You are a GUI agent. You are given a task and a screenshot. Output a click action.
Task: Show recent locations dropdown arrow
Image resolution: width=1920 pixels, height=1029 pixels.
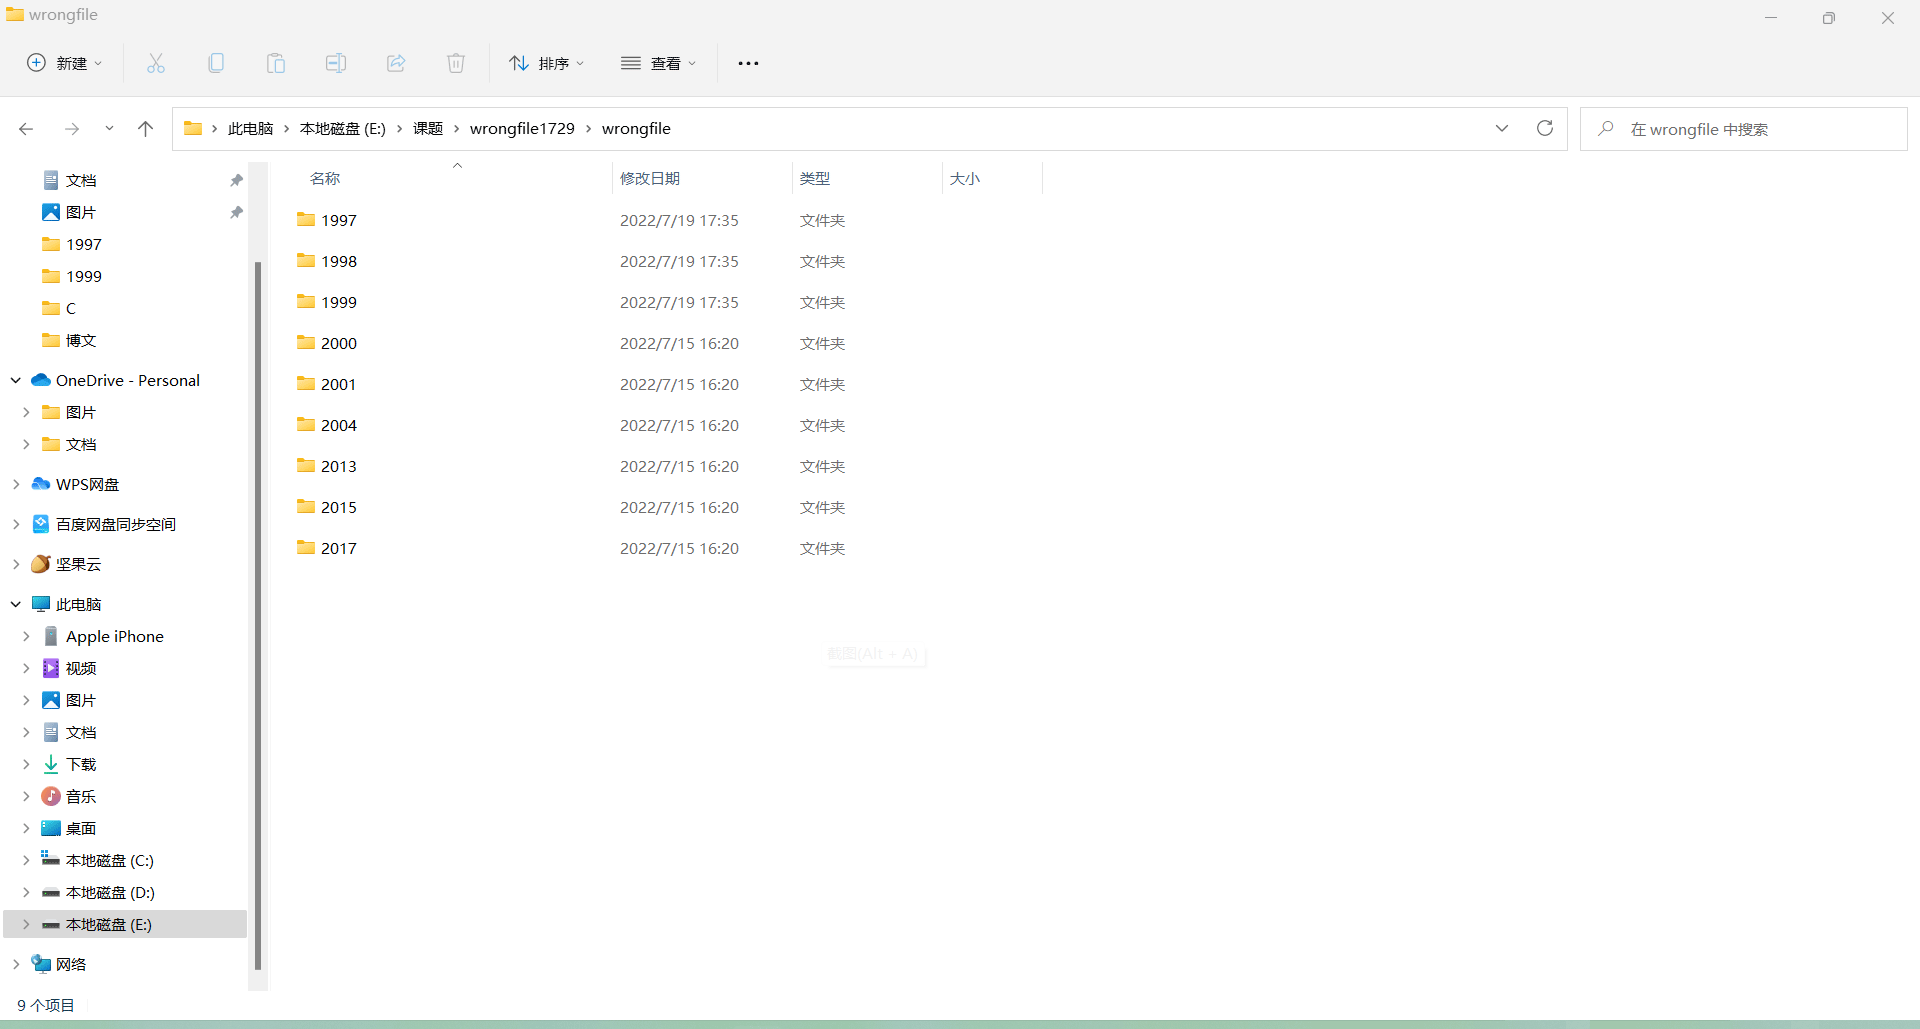[x=109, y=129]
